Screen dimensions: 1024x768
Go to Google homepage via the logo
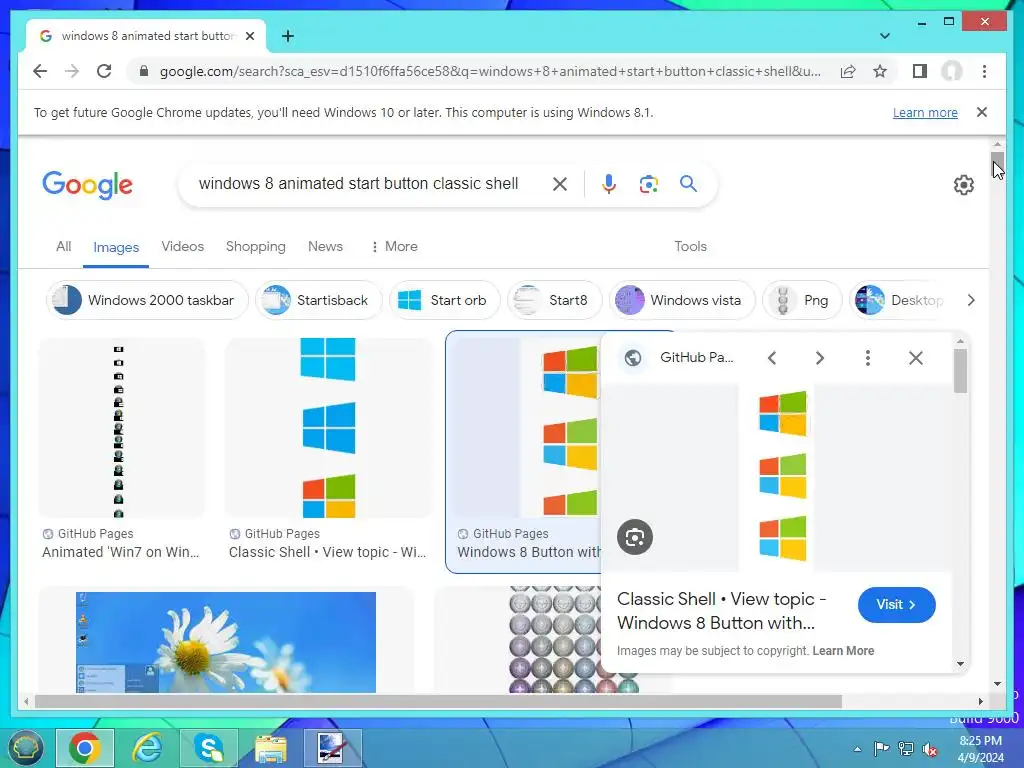click(88, 185)
